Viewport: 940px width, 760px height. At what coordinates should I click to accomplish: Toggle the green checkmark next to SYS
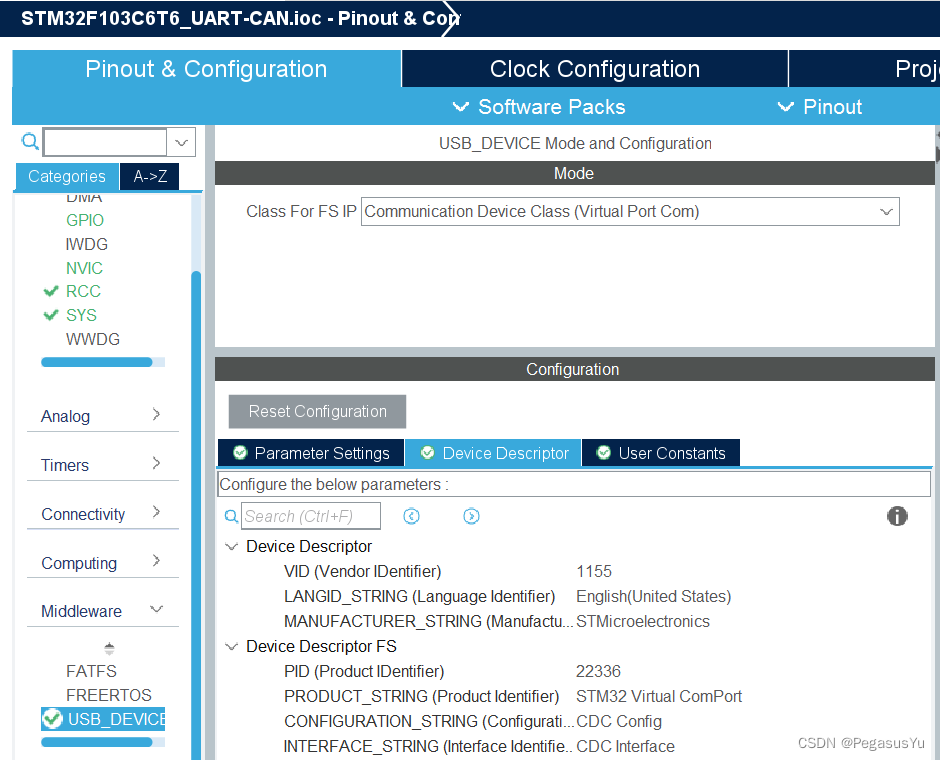[51, 315]
